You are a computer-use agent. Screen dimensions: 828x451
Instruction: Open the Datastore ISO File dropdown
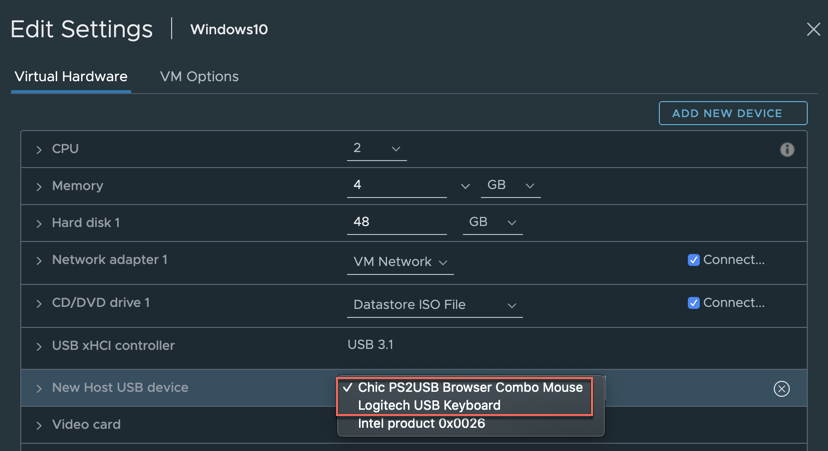click(x=434, y=305)
